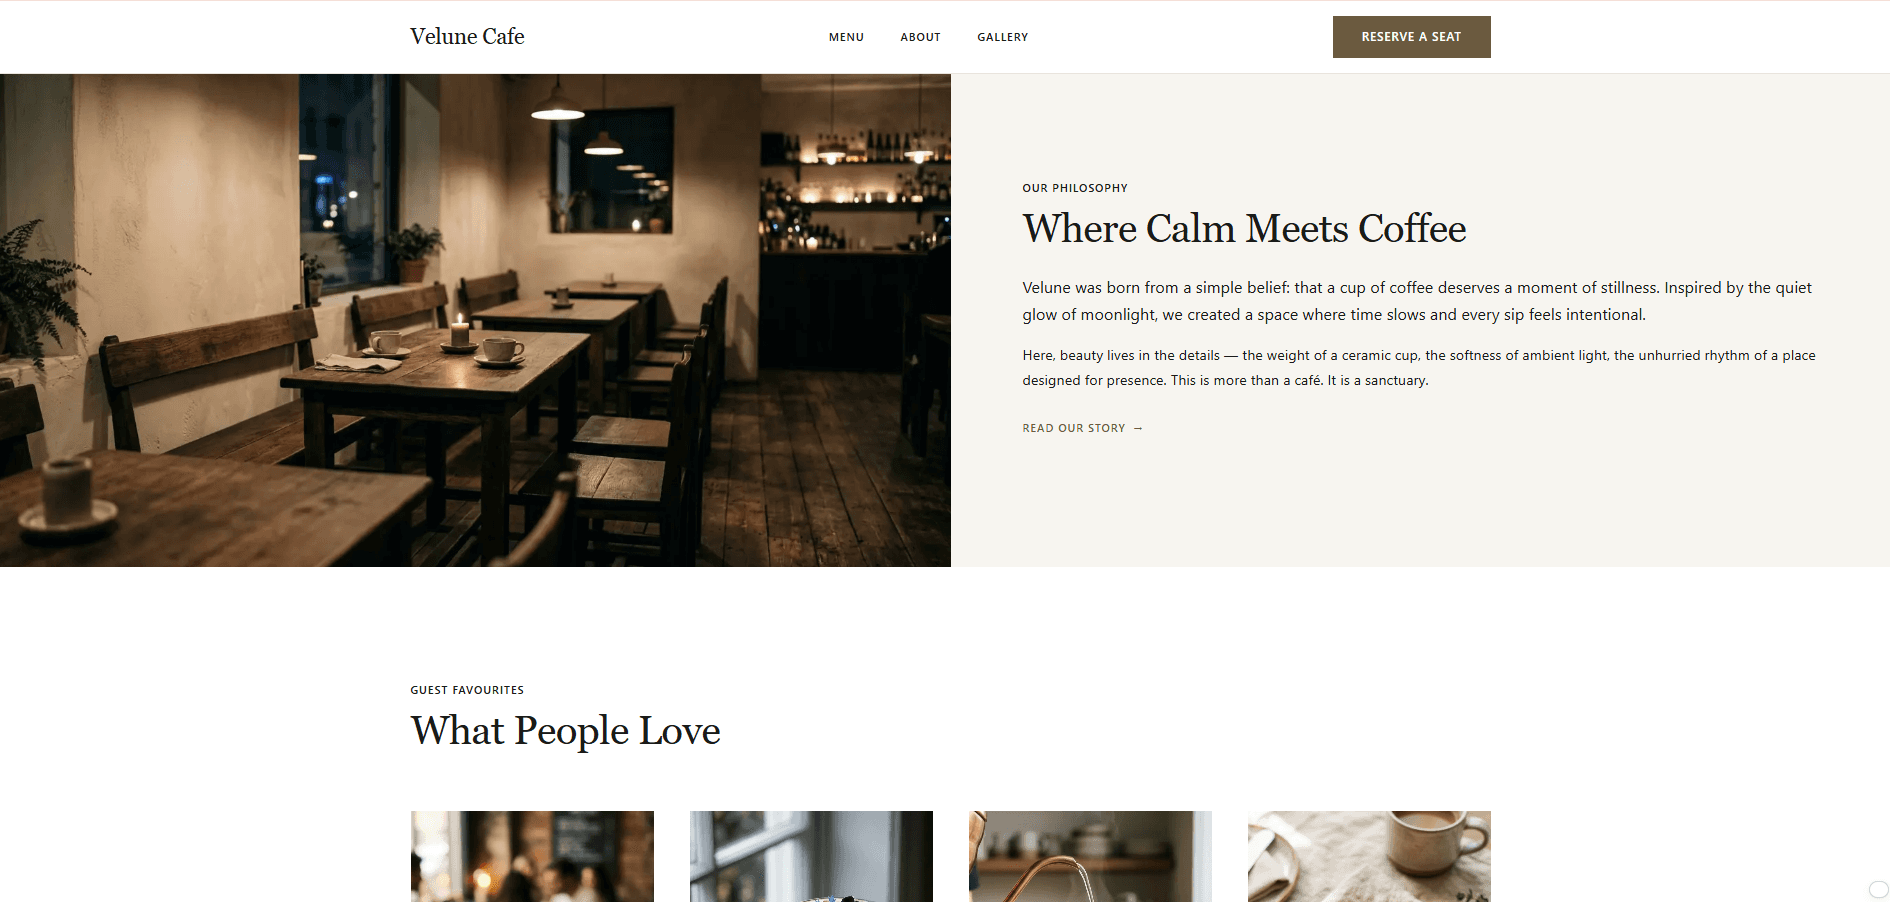Click the paragraph starting 'Velune was born'

click(1417, 301)
